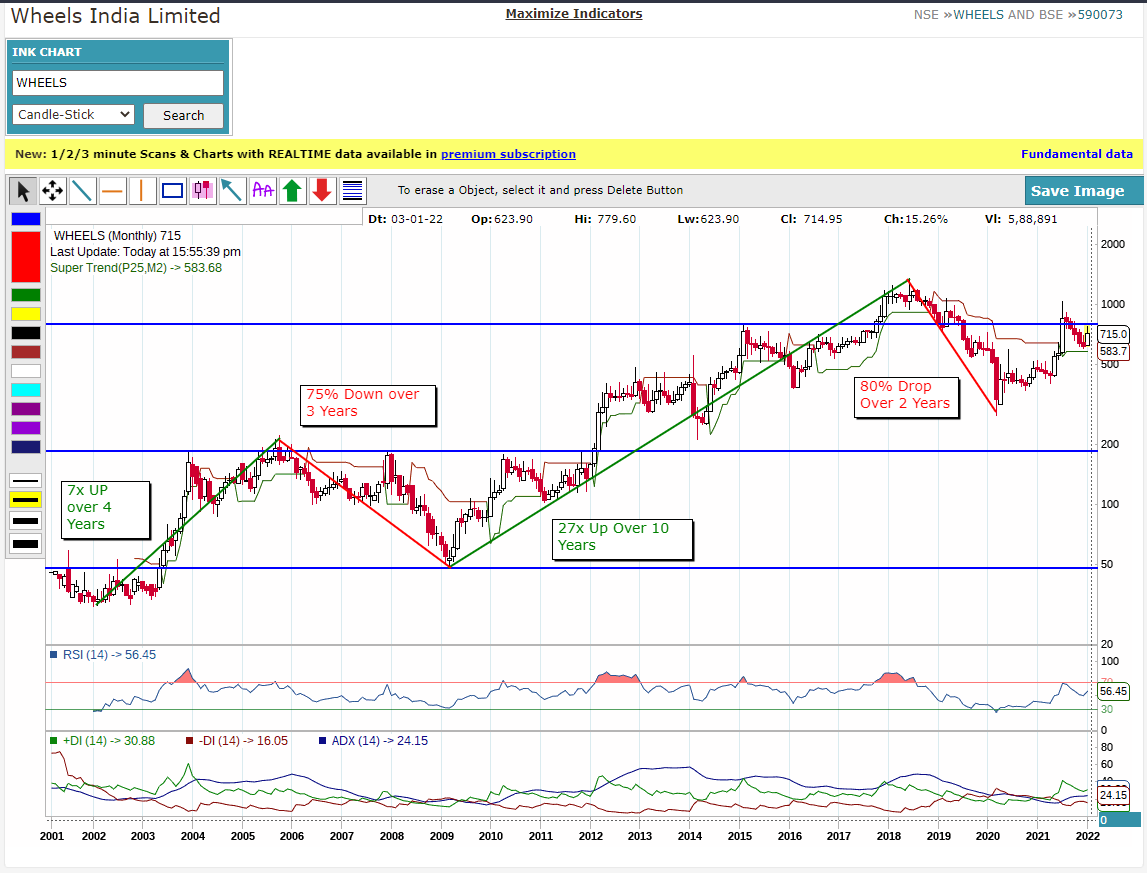Click the 715.0 price tag on axis
1147x873 pixels.
[x=1113, y=334]
